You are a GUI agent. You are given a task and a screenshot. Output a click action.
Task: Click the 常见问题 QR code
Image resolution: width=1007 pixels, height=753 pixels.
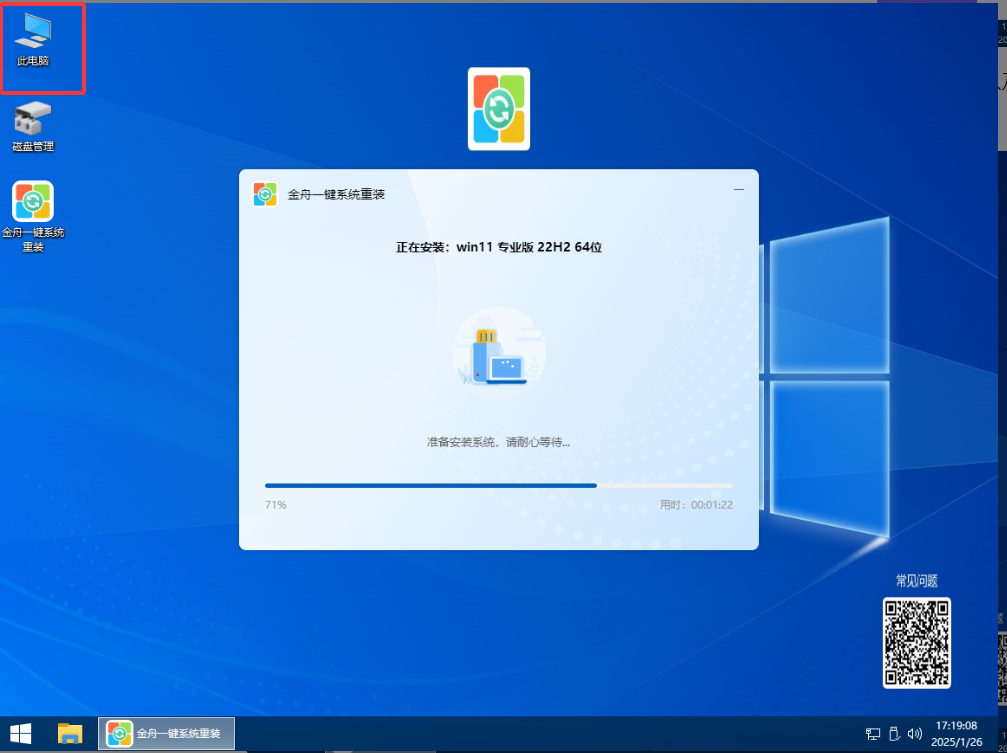coord(916,643)
